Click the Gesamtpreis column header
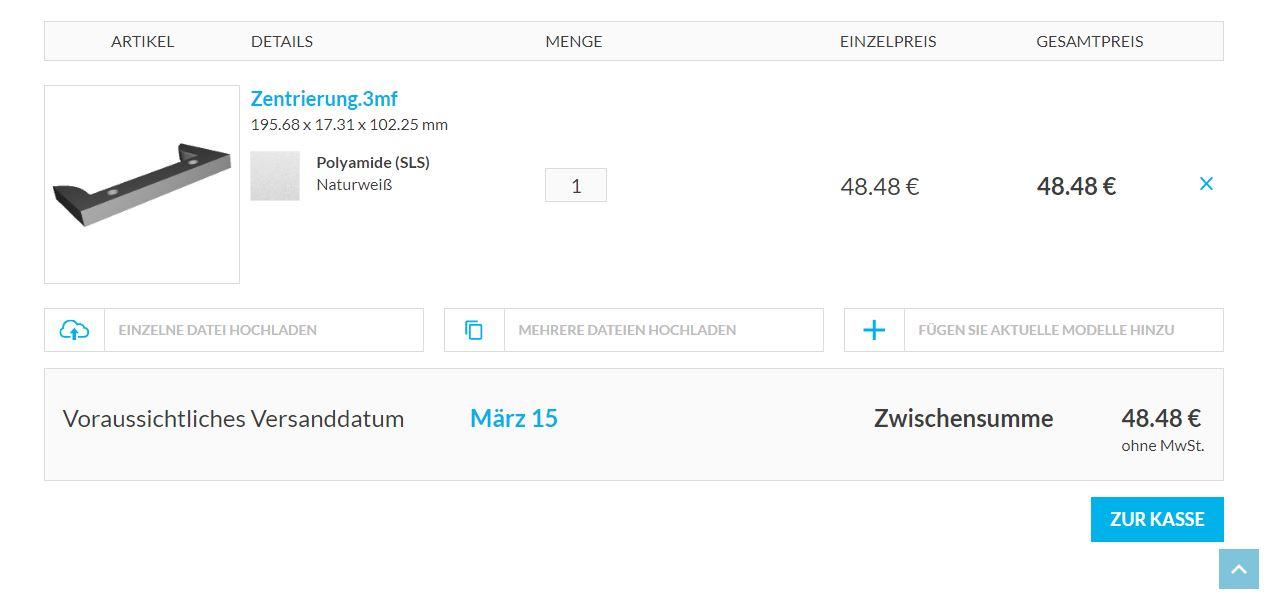The height and width of the screenshot is (598, 1267). pyautogui.click(x=1090, y=41)
